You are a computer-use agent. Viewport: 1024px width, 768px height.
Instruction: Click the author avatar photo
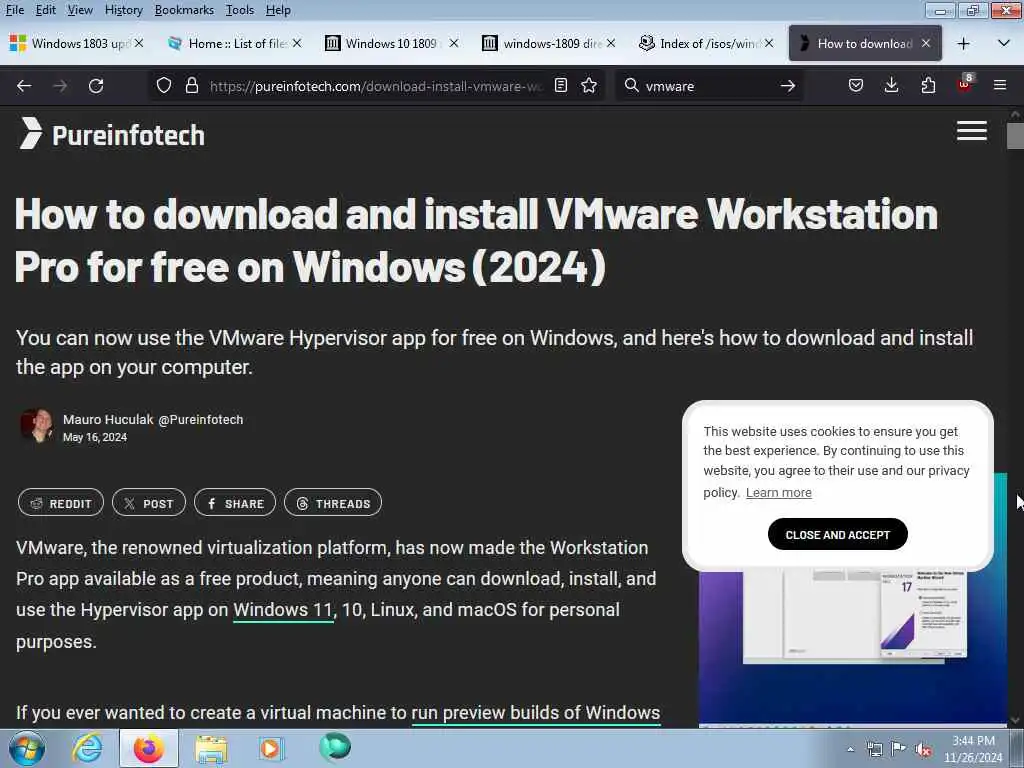pyautogui.click(x=37, y=426)
